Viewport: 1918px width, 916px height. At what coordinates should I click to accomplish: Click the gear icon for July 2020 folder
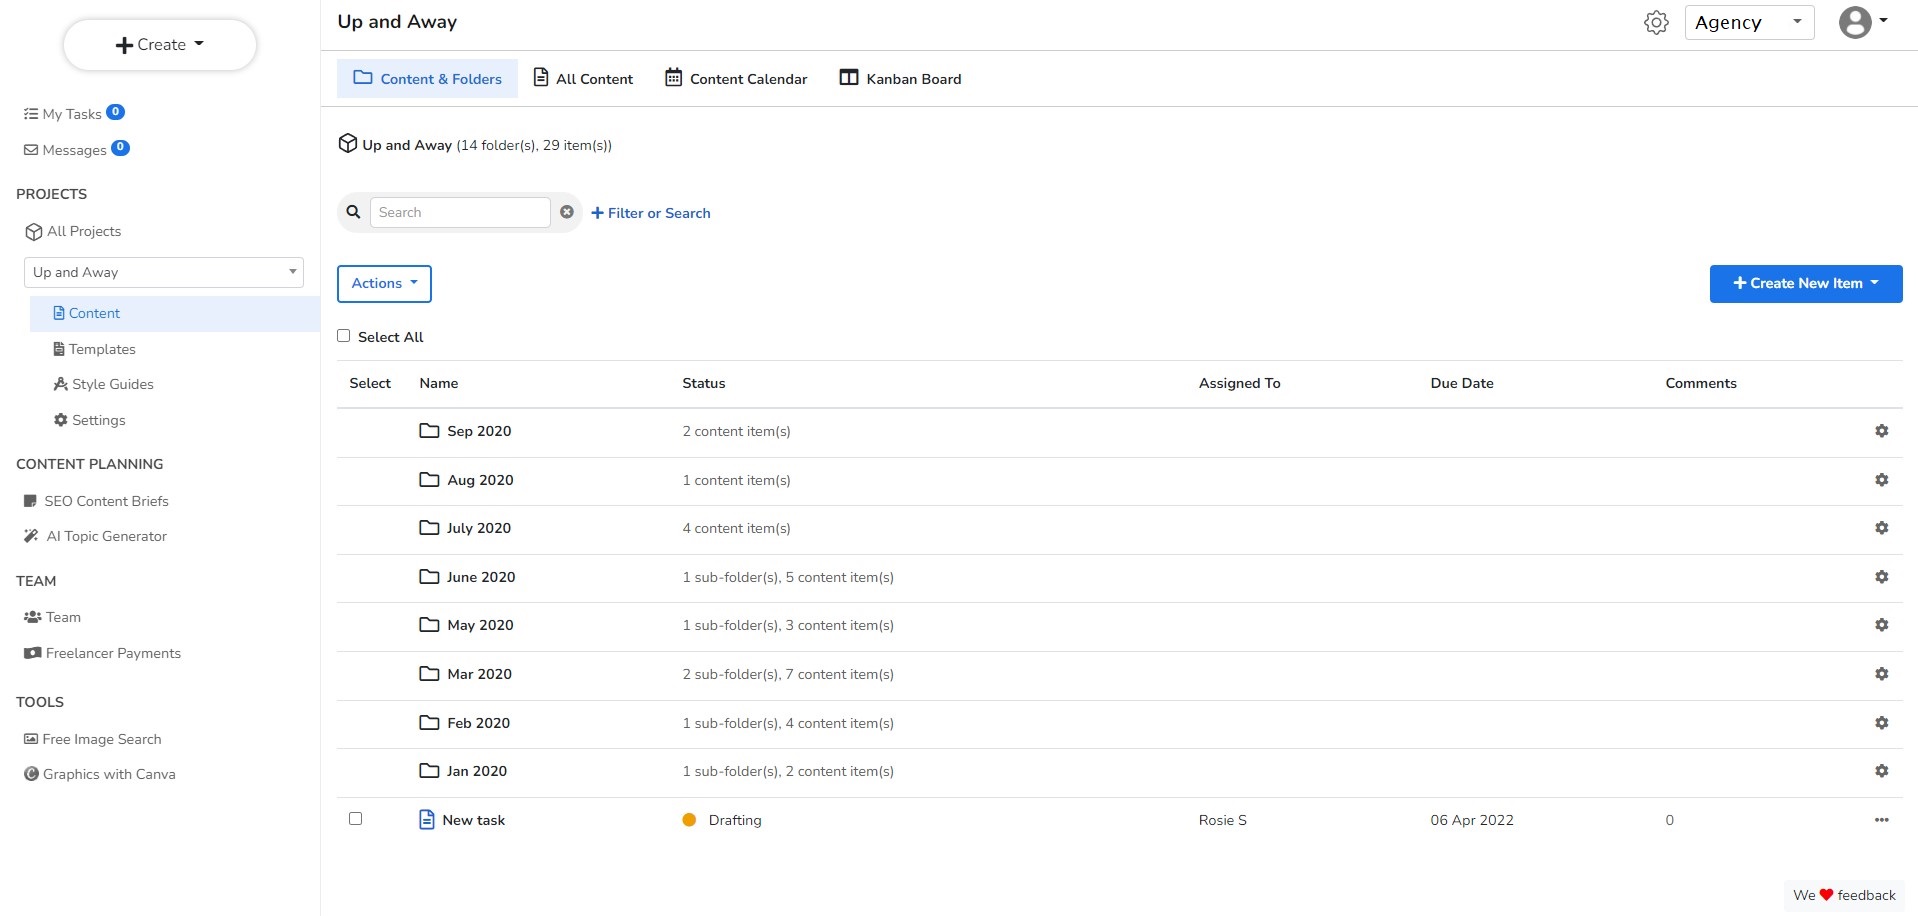pos(1881,528)
